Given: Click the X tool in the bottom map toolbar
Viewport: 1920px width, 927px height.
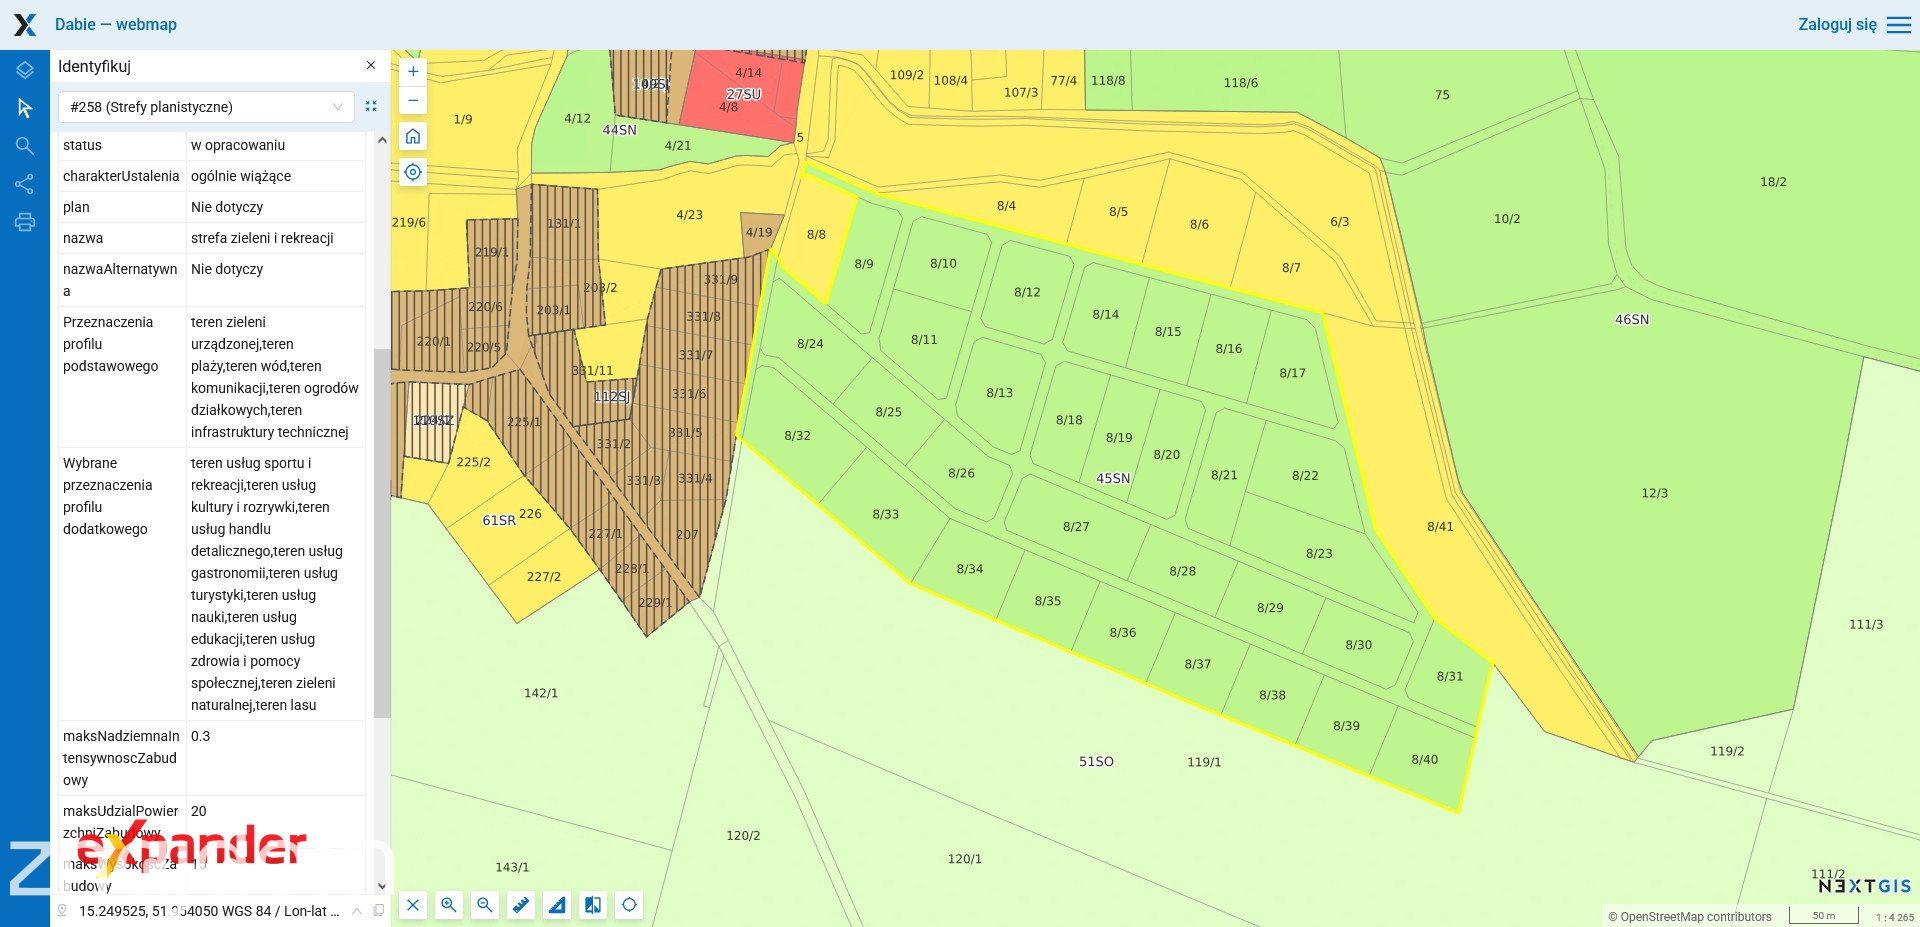Looking at the screenshot, I should tap(413, 905).
